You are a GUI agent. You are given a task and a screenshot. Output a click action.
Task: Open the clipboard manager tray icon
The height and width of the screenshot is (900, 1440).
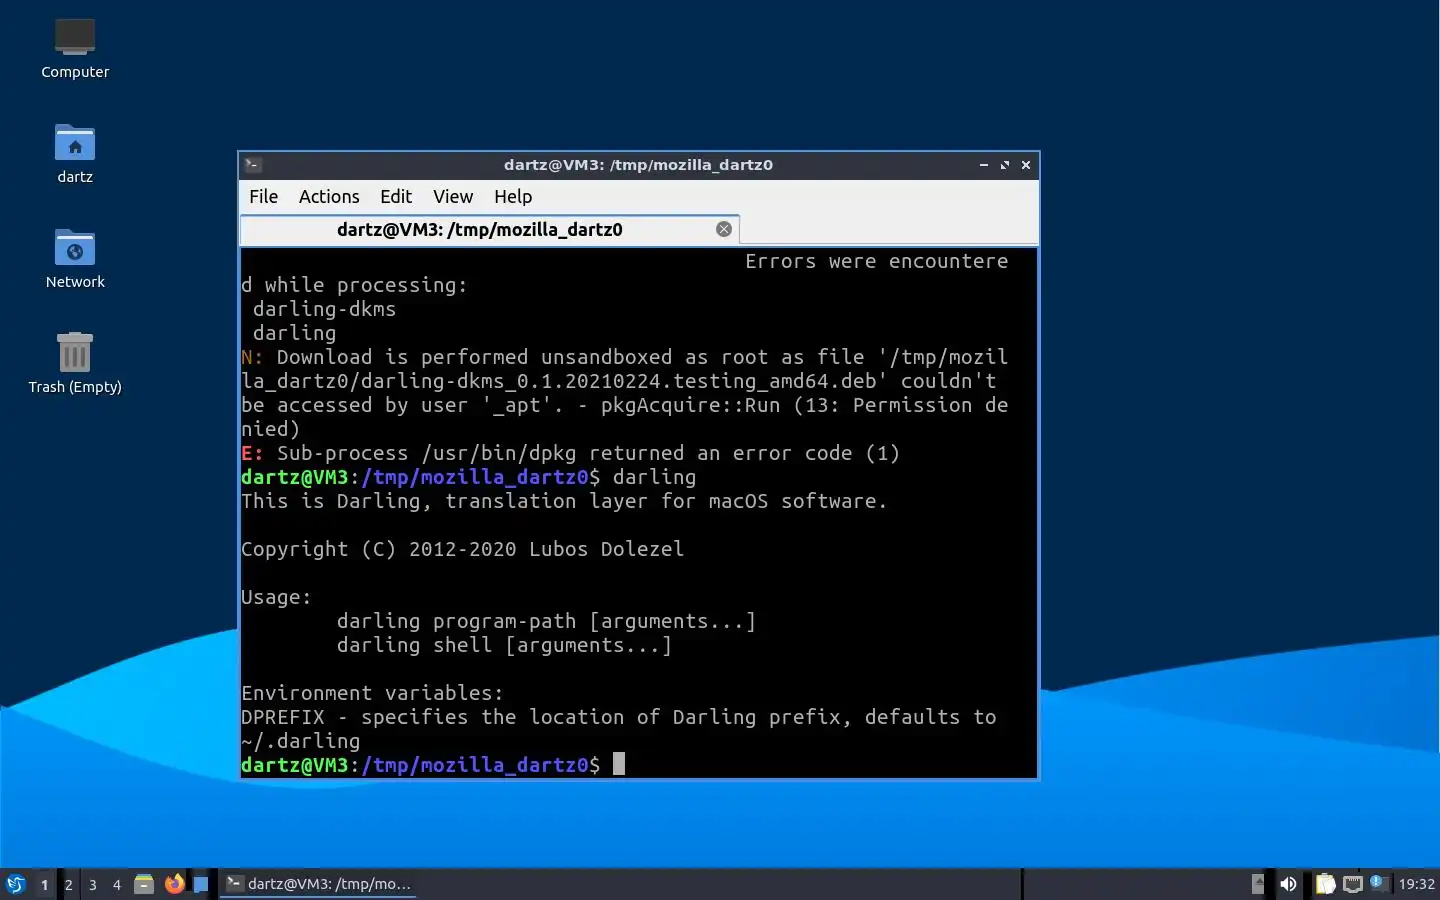pyautogui.click(x=1325, y=884)
